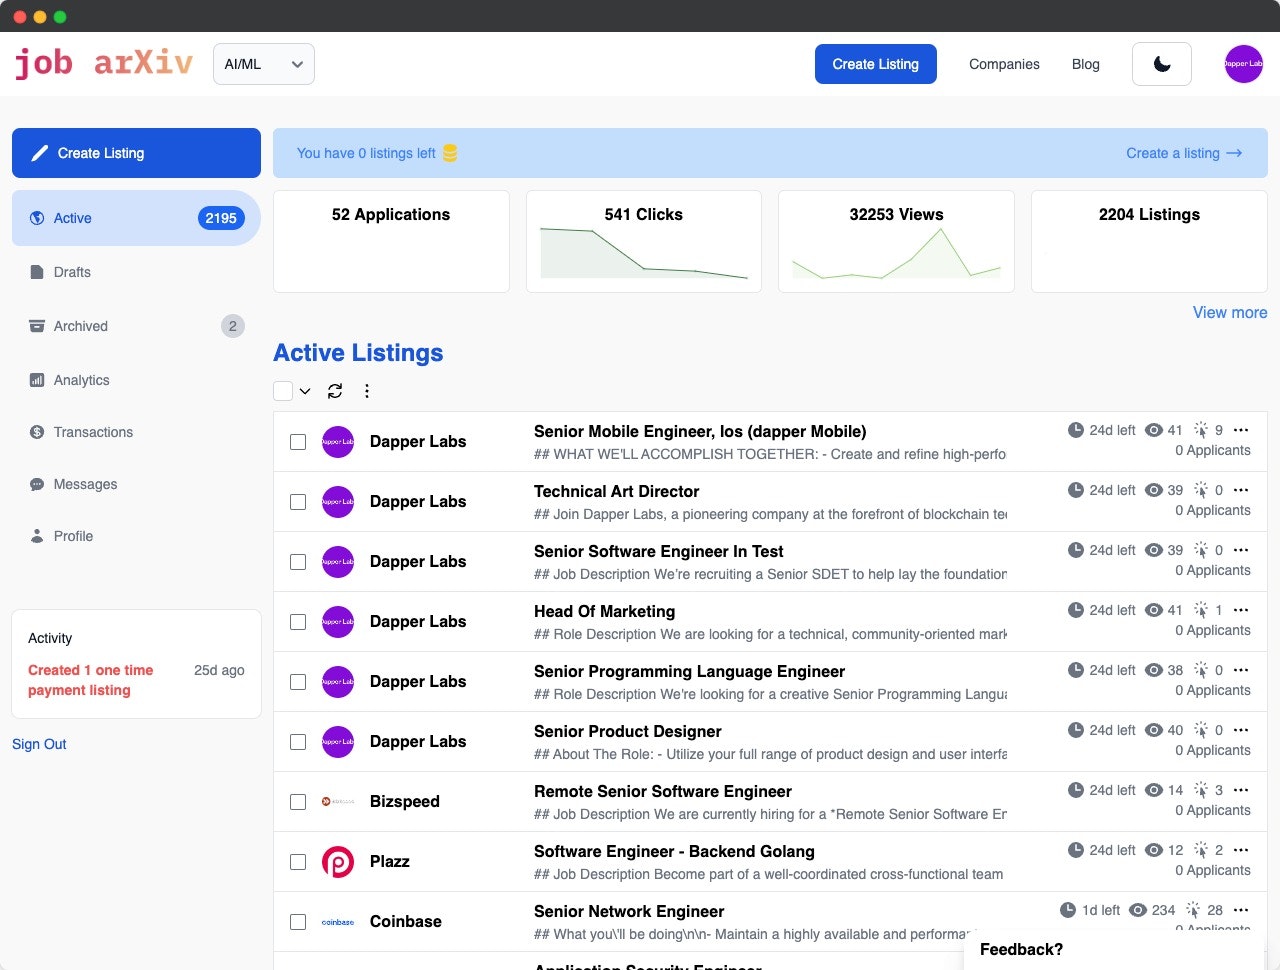Open the options menu for Remote Senior Software Engineer
Image resolution: width=1280 pixels, height=970 pixels.
point(1241,790)
